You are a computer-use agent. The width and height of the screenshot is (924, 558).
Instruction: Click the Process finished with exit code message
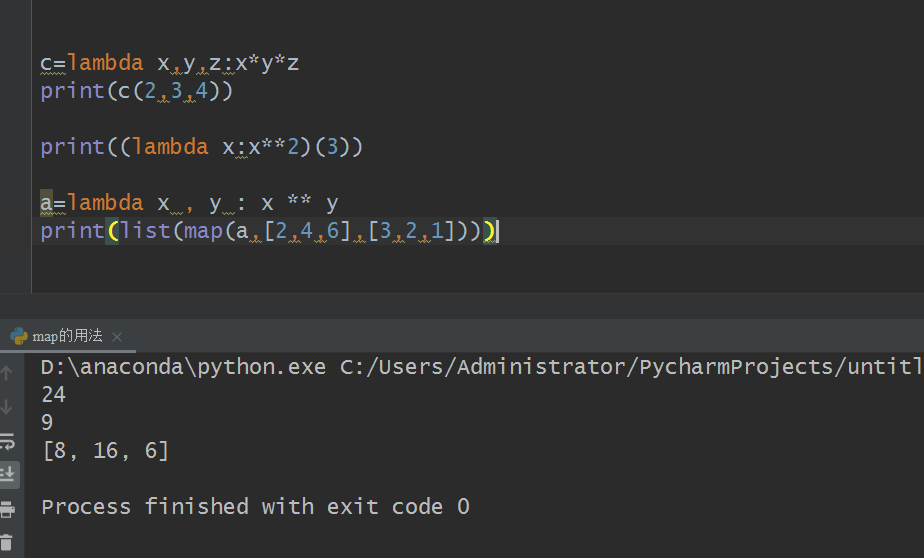(255, 506)
